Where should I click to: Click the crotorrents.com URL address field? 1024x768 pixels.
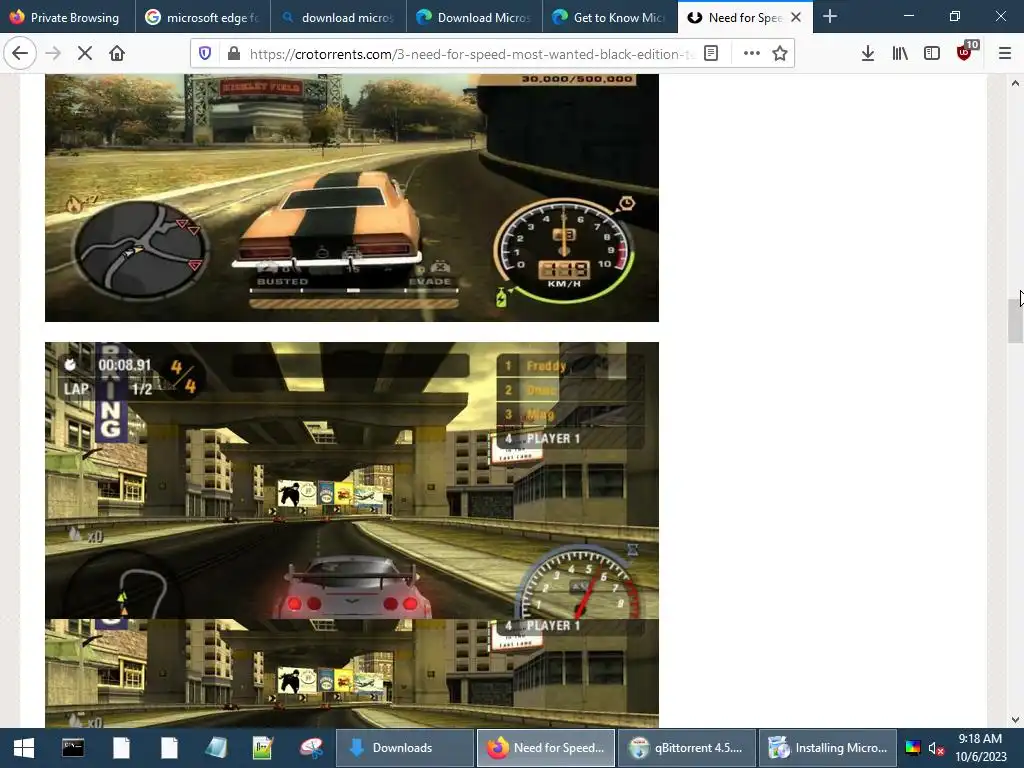pyautogui.click(x=470, y=54)
